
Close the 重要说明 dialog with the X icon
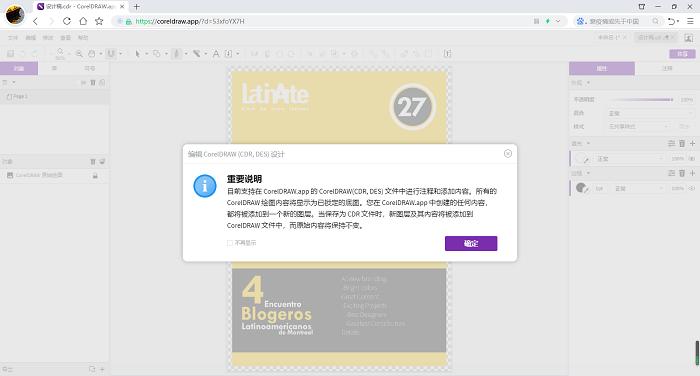click(508, 154)
